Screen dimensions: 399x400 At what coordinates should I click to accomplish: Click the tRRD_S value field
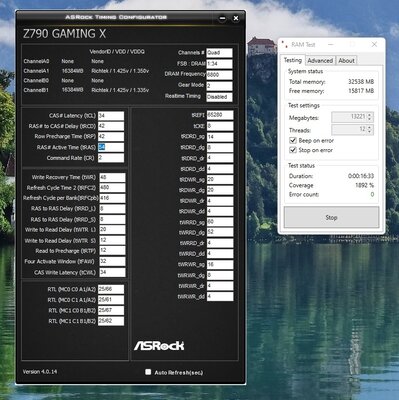(112, 219)
